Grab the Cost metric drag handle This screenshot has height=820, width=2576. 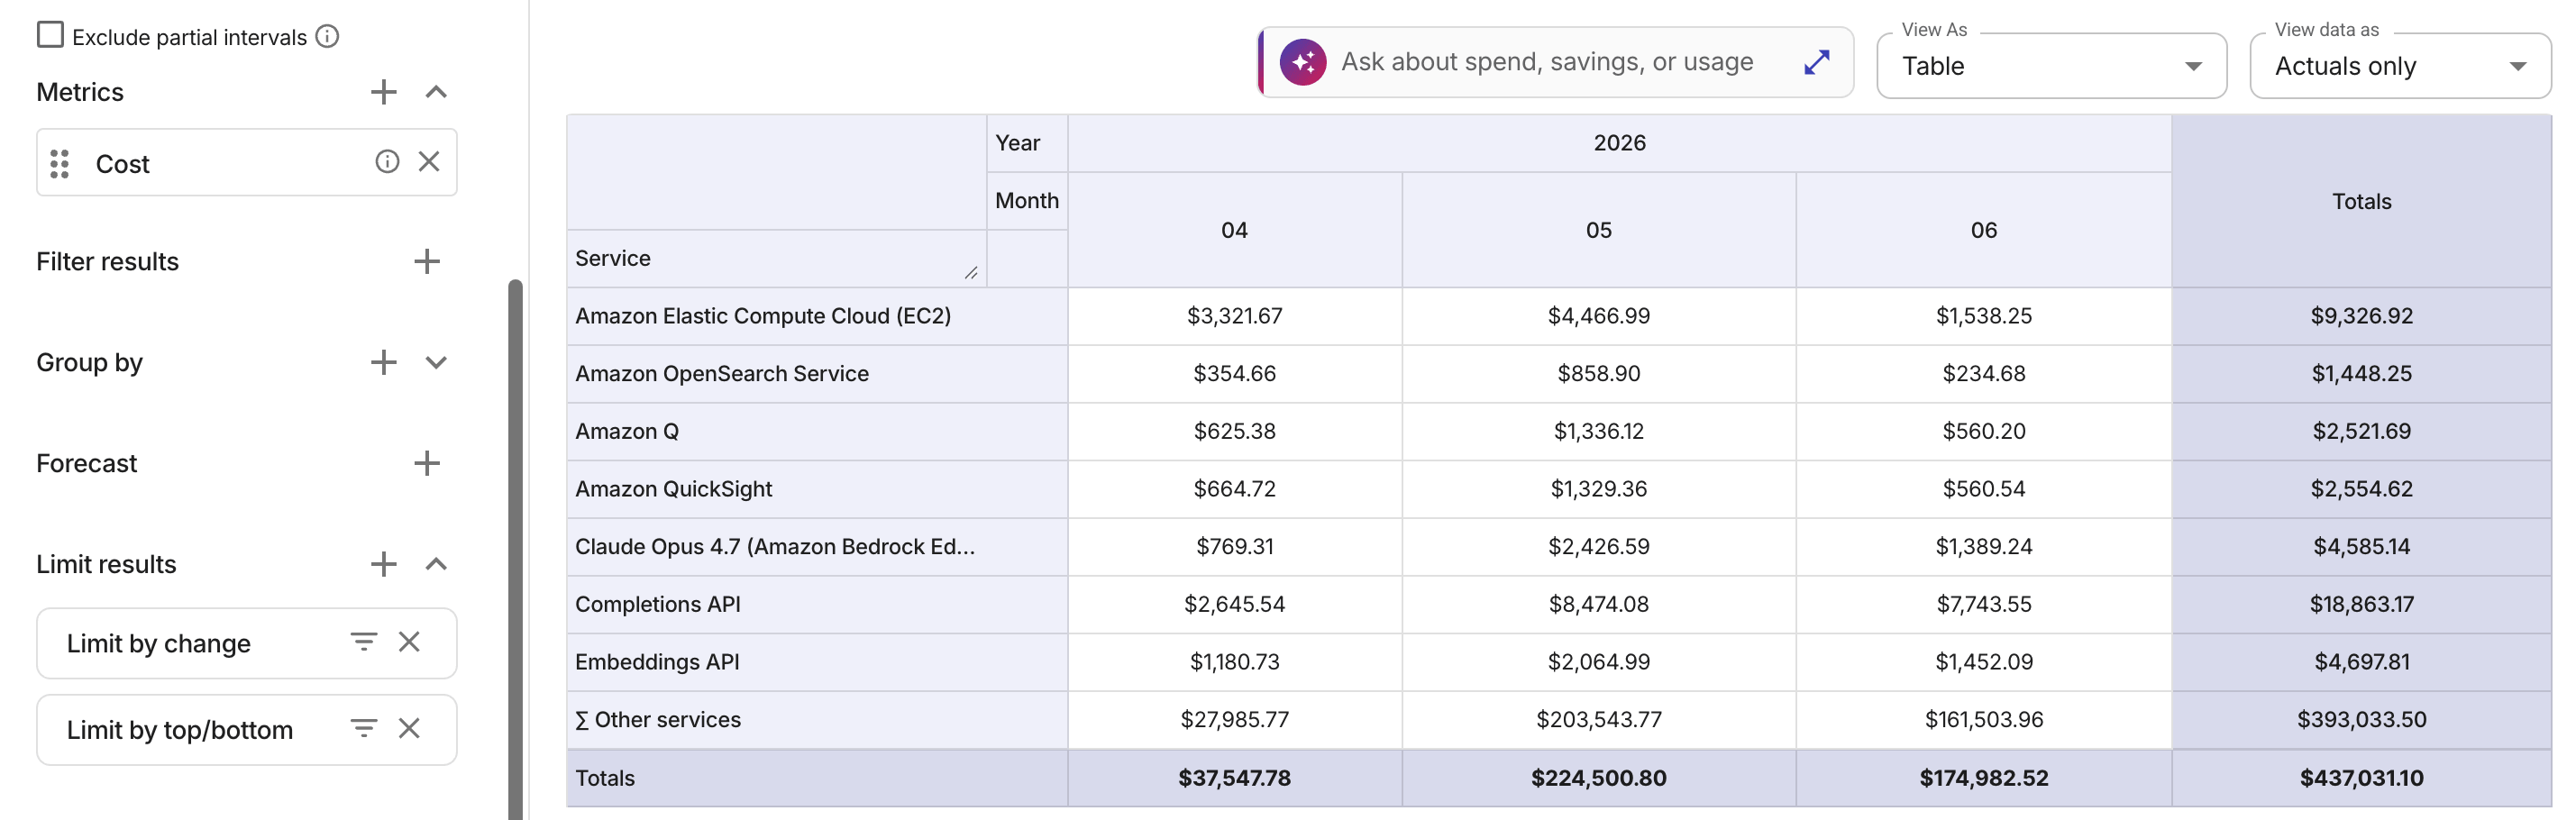(60, 163)
